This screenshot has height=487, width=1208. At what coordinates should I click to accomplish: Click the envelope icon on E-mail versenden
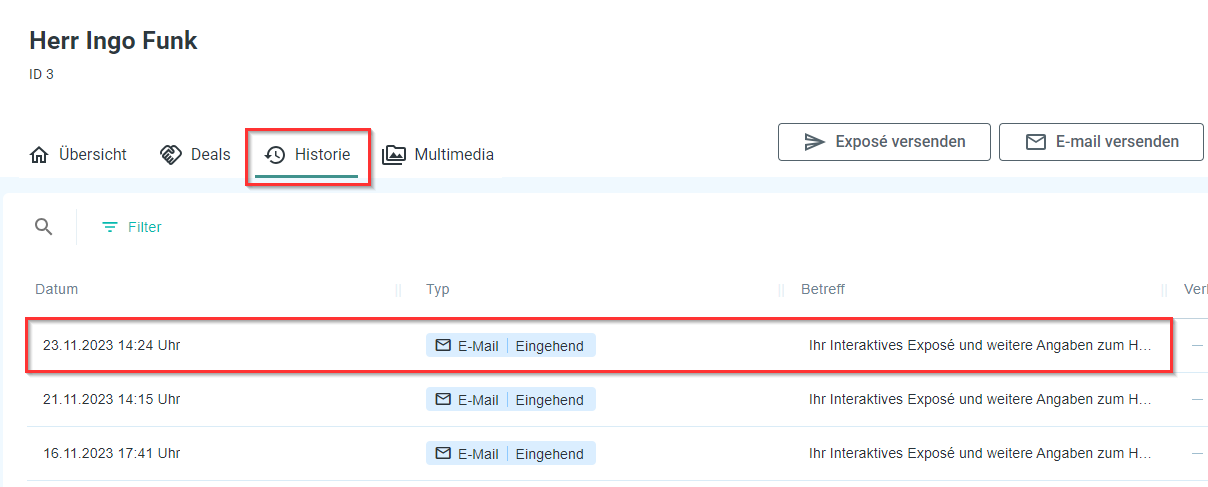(1036, 142)
